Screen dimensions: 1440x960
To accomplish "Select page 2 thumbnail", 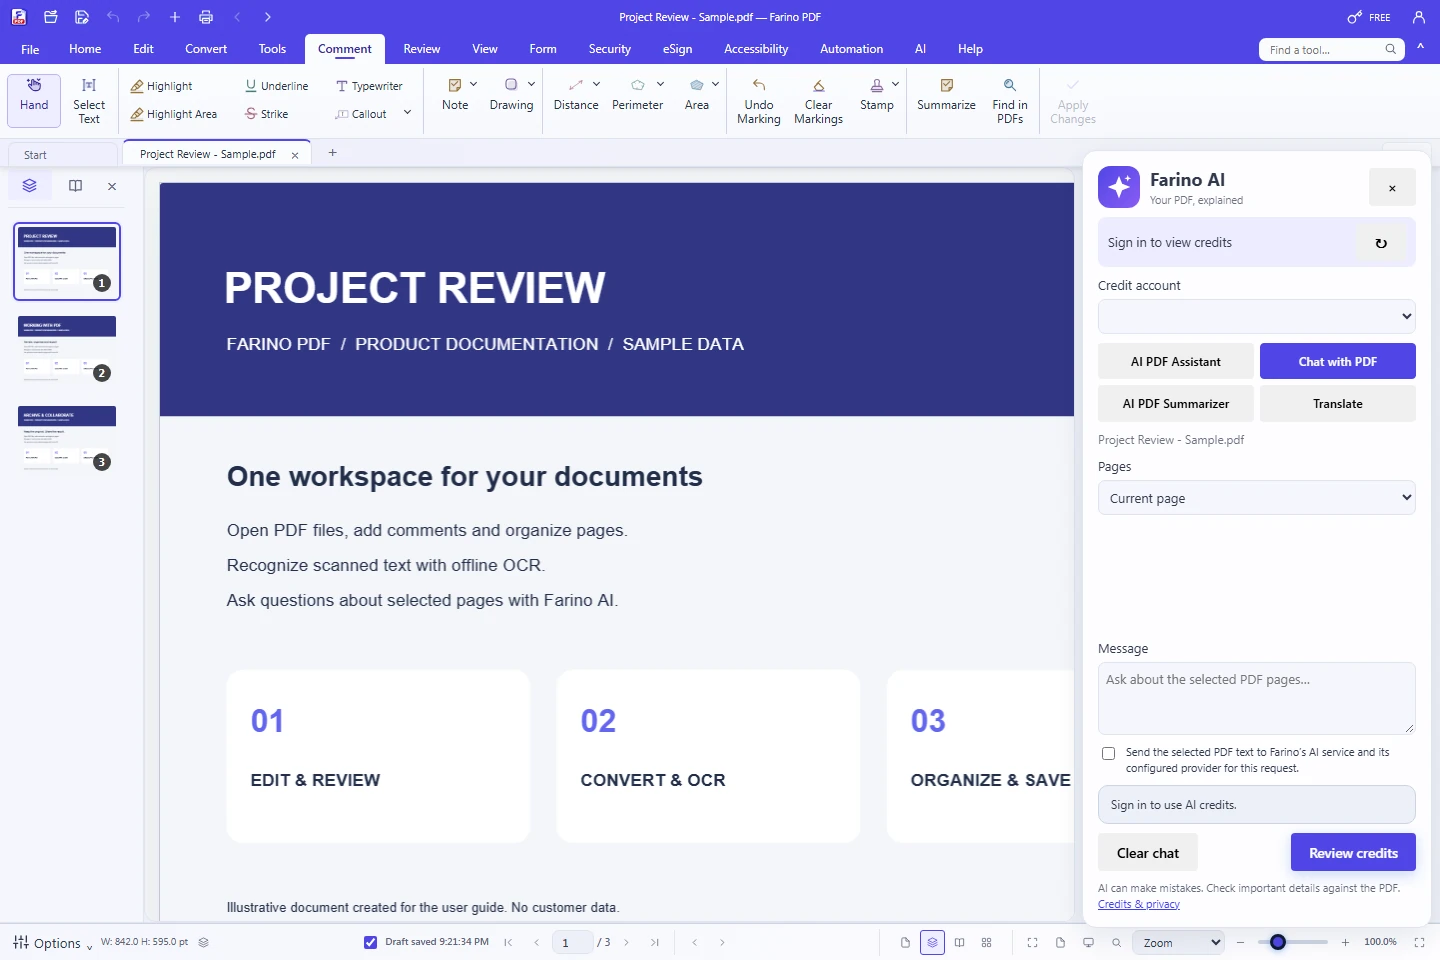I will (67, 349).
